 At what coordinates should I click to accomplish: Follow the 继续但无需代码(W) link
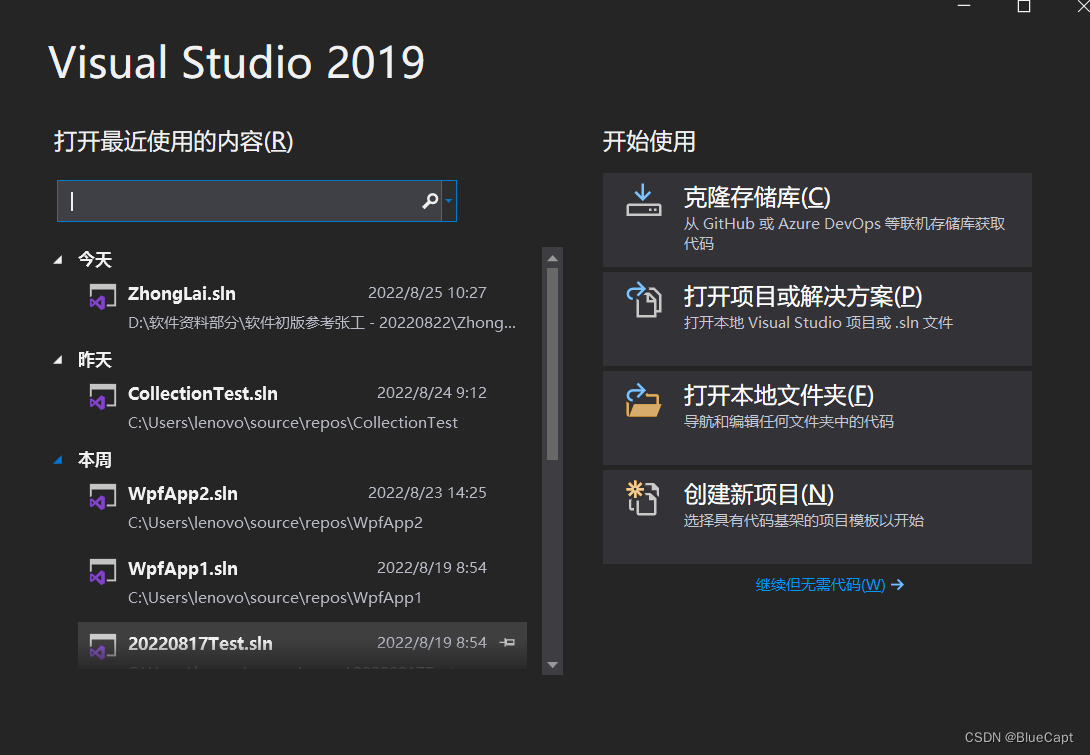pyautogui.click(x=820, y=585)
